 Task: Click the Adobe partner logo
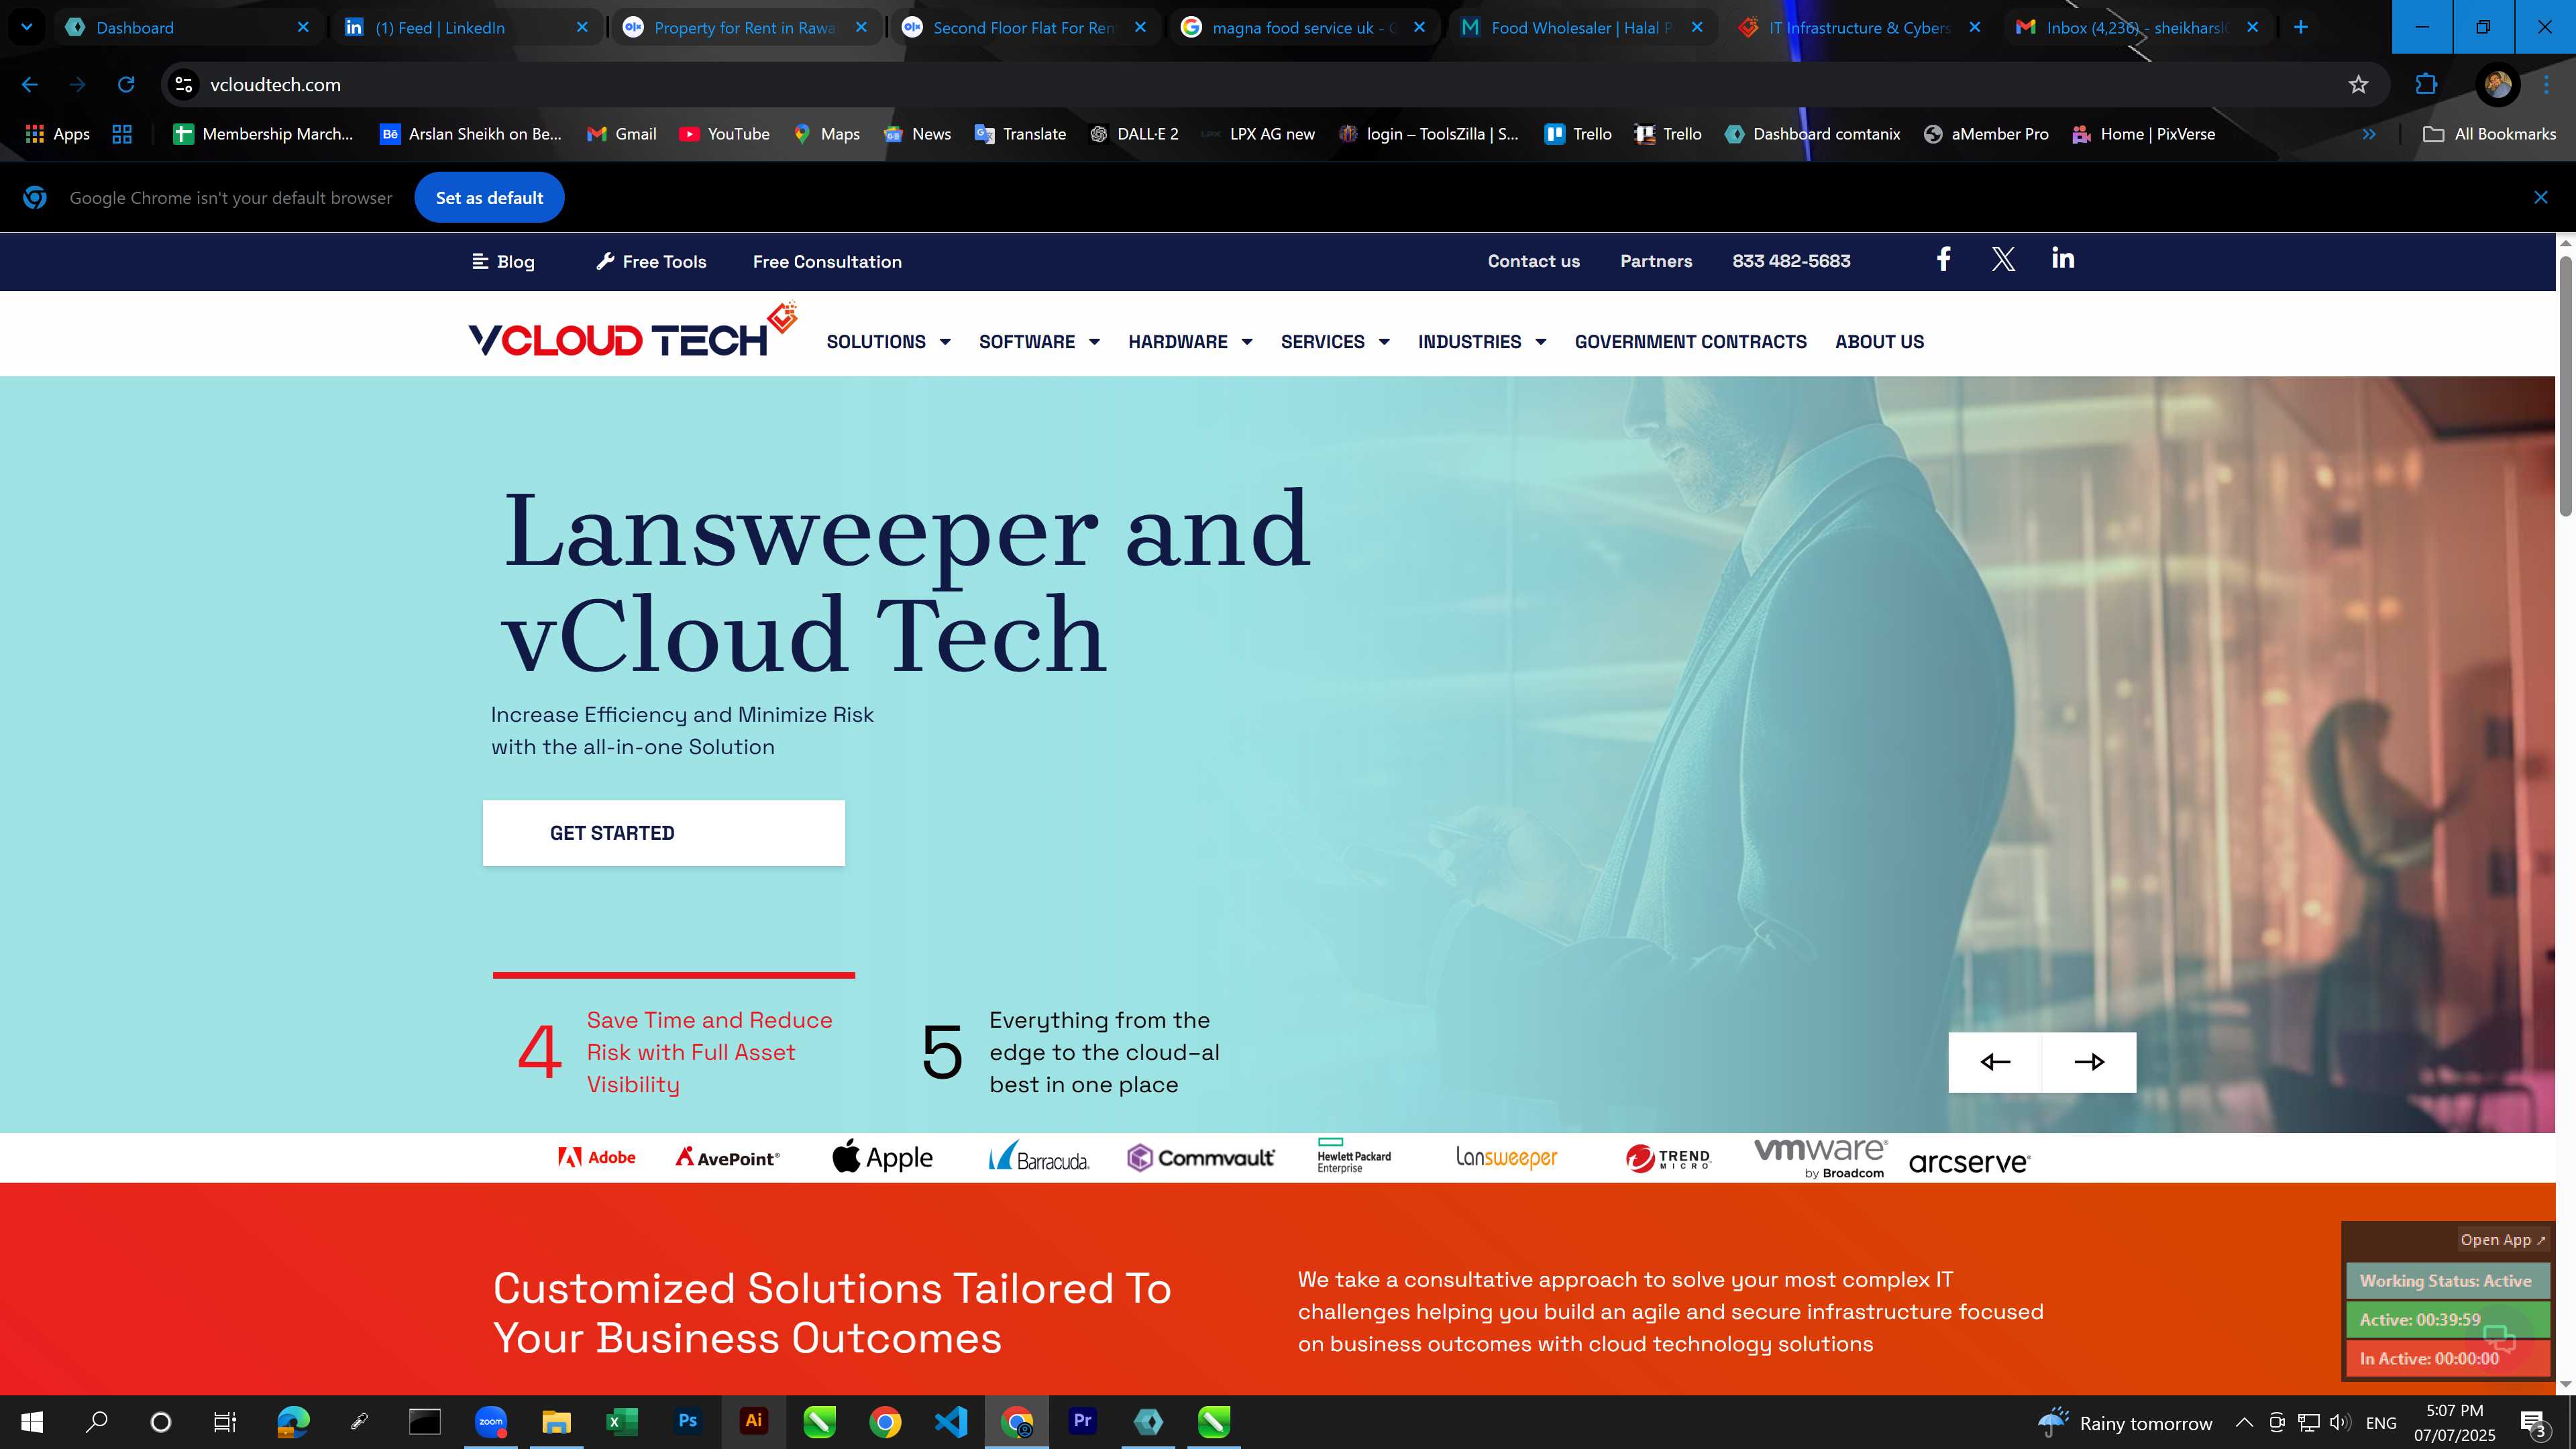597,1157
